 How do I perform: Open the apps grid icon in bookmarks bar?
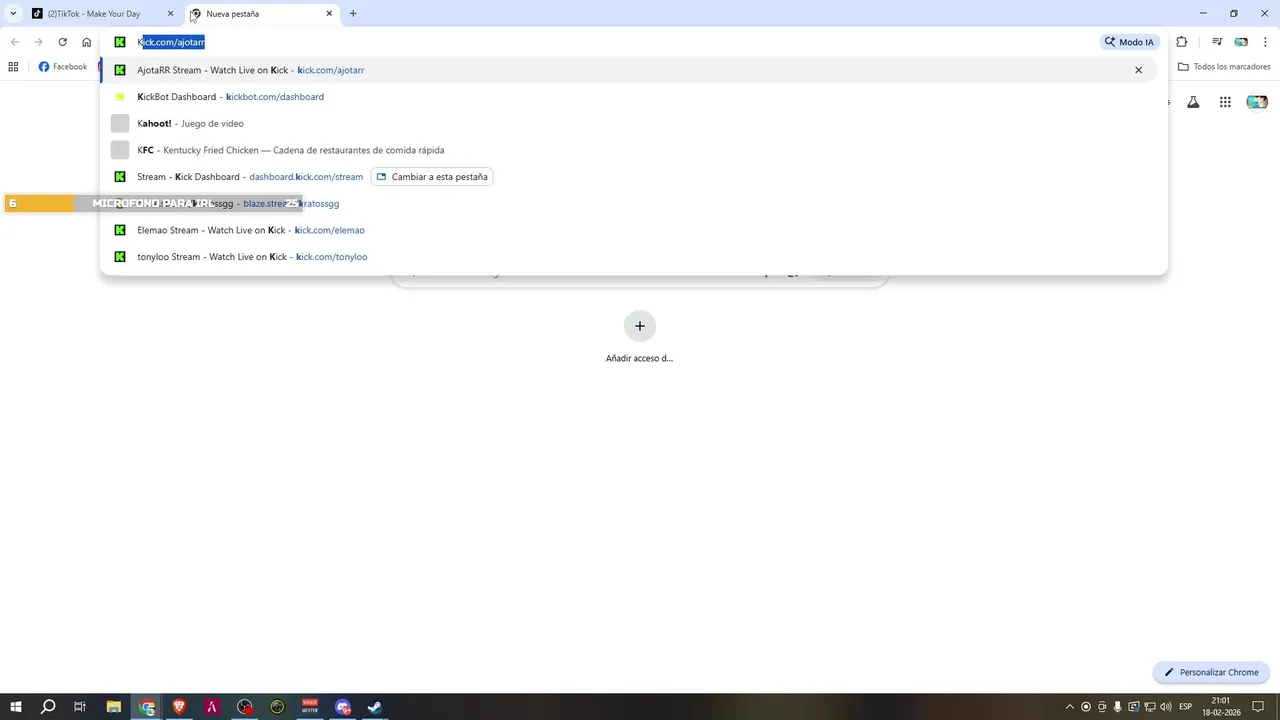[x=13, y=67]
